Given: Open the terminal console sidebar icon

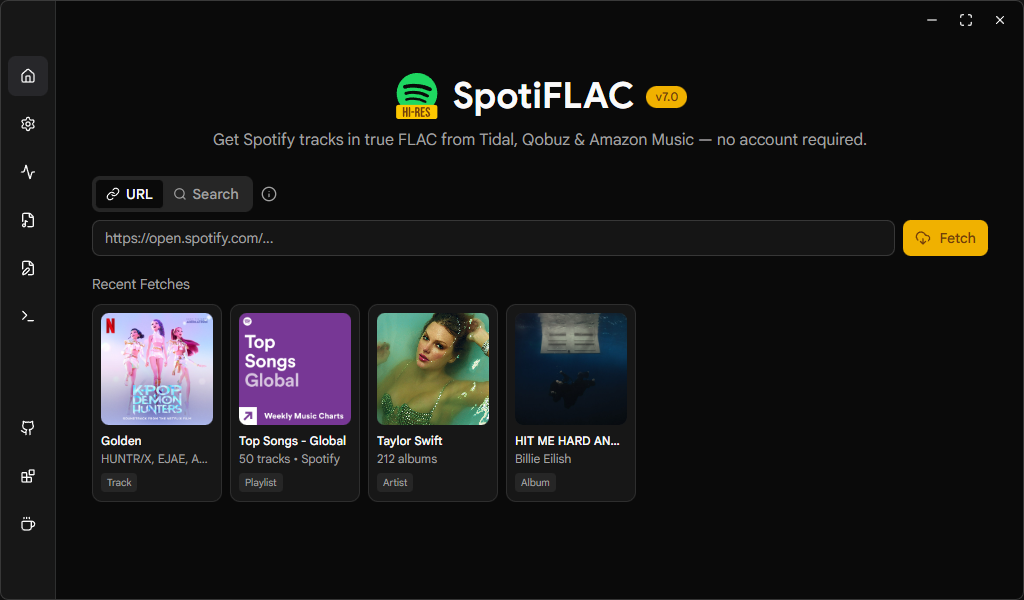Looking at the screenshot, I should tap(28, 316).
